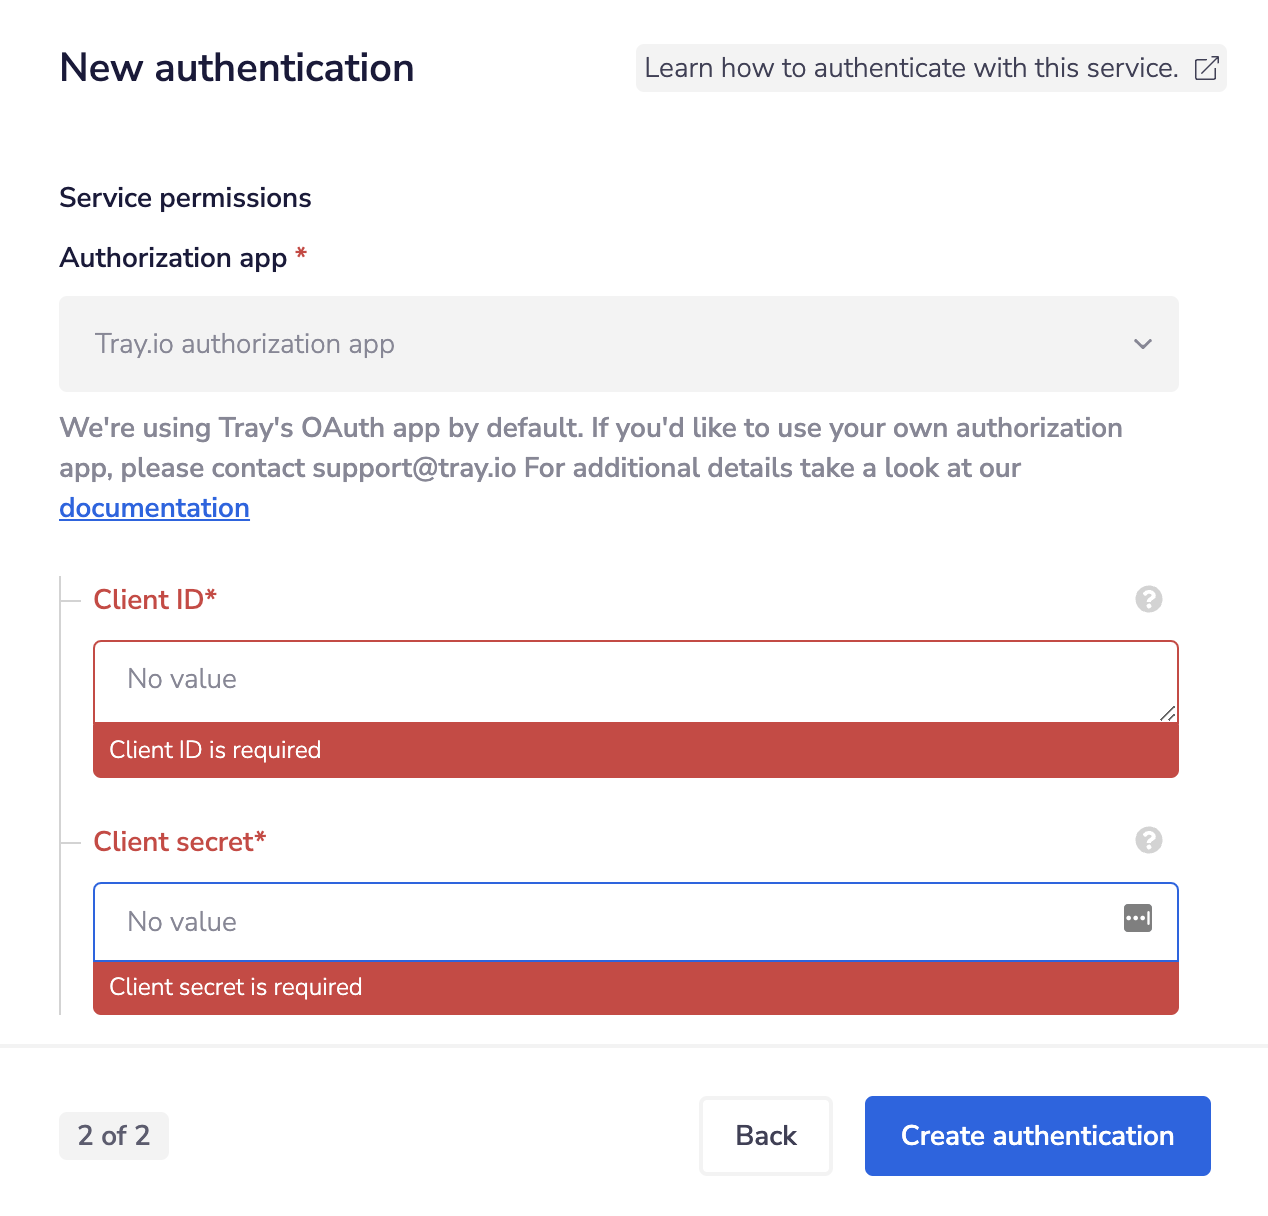Expand the Tray.io authorization app selector
The image size is (1268, 1216).
(619, 344)
